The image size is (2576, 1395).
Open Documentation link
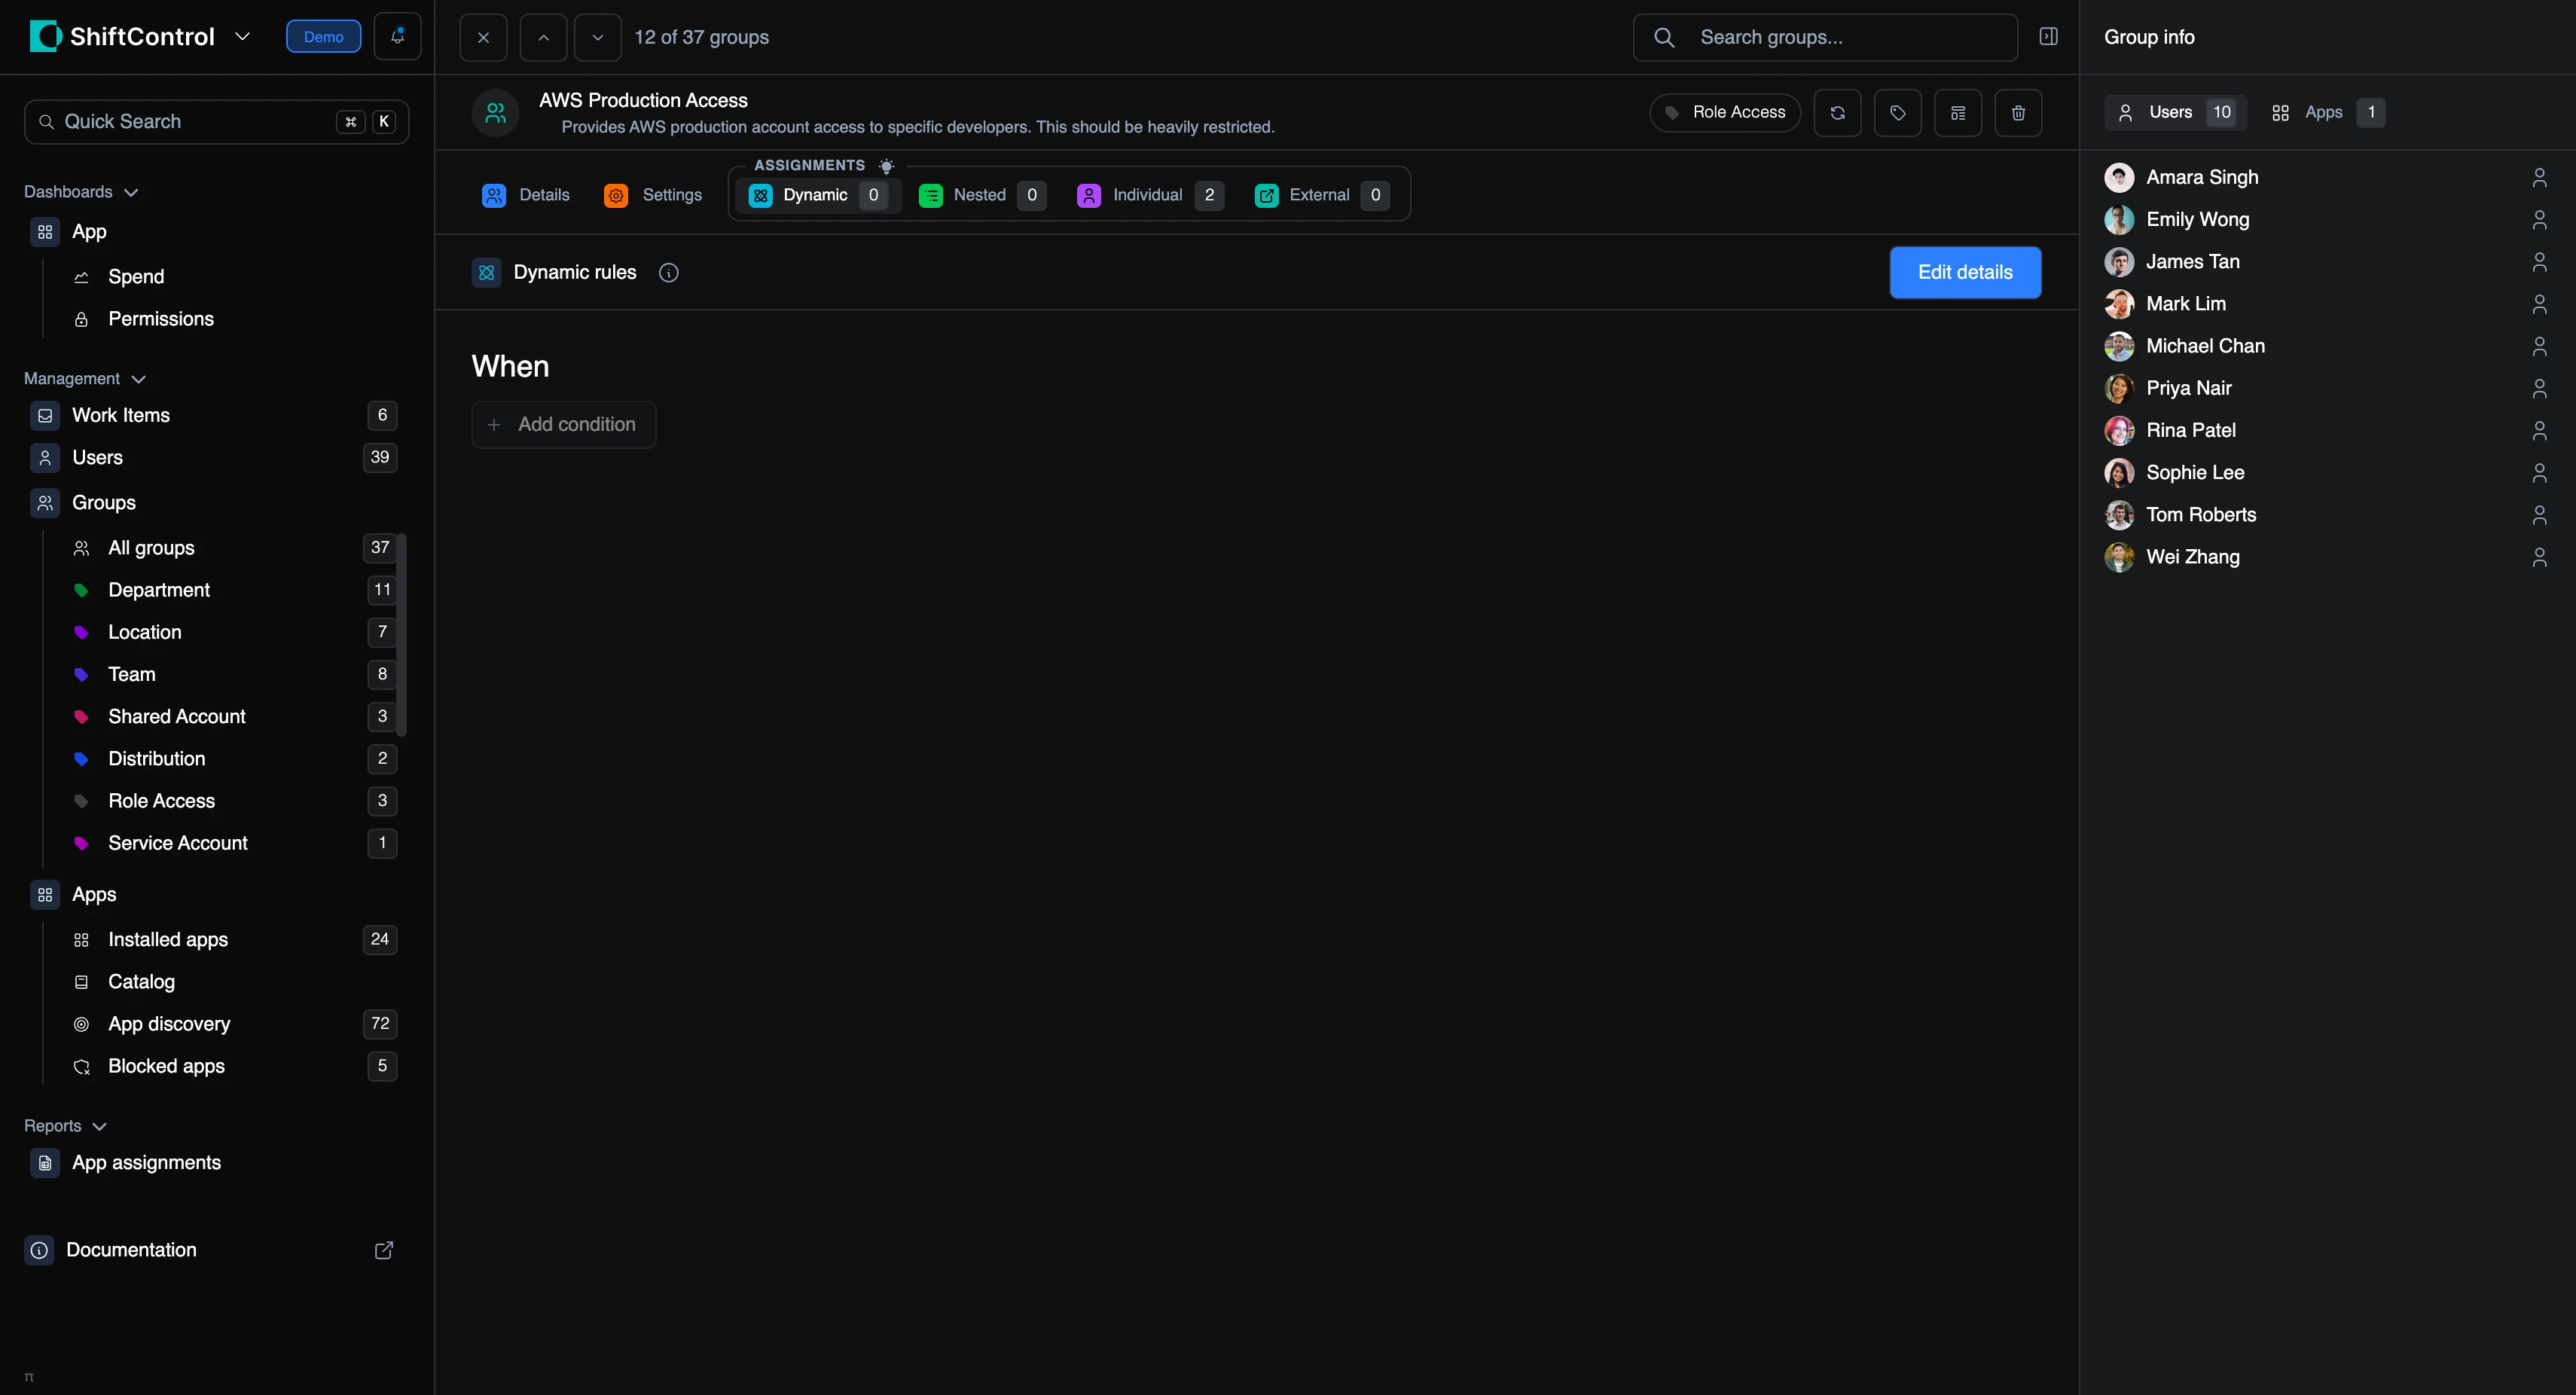tap(131, 1250)
